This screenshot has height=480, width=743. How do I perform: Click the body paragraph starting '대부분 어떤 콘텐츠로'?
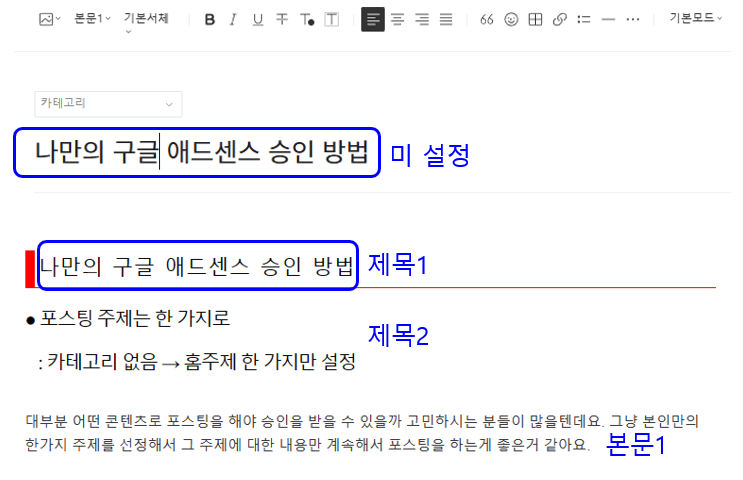pos(362,433)
